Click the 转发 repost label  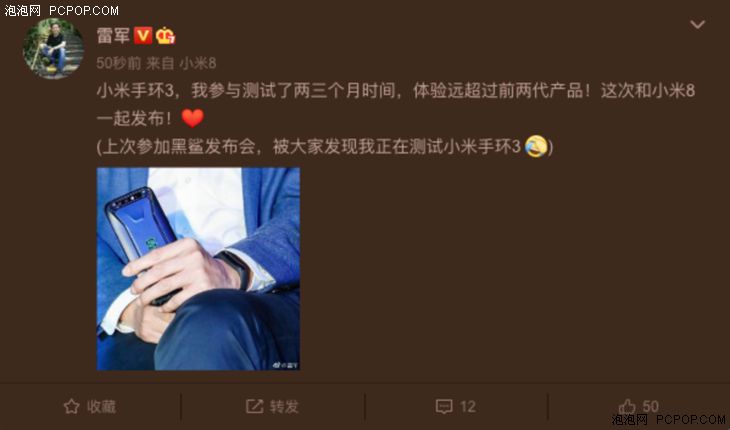pos(284,406)
